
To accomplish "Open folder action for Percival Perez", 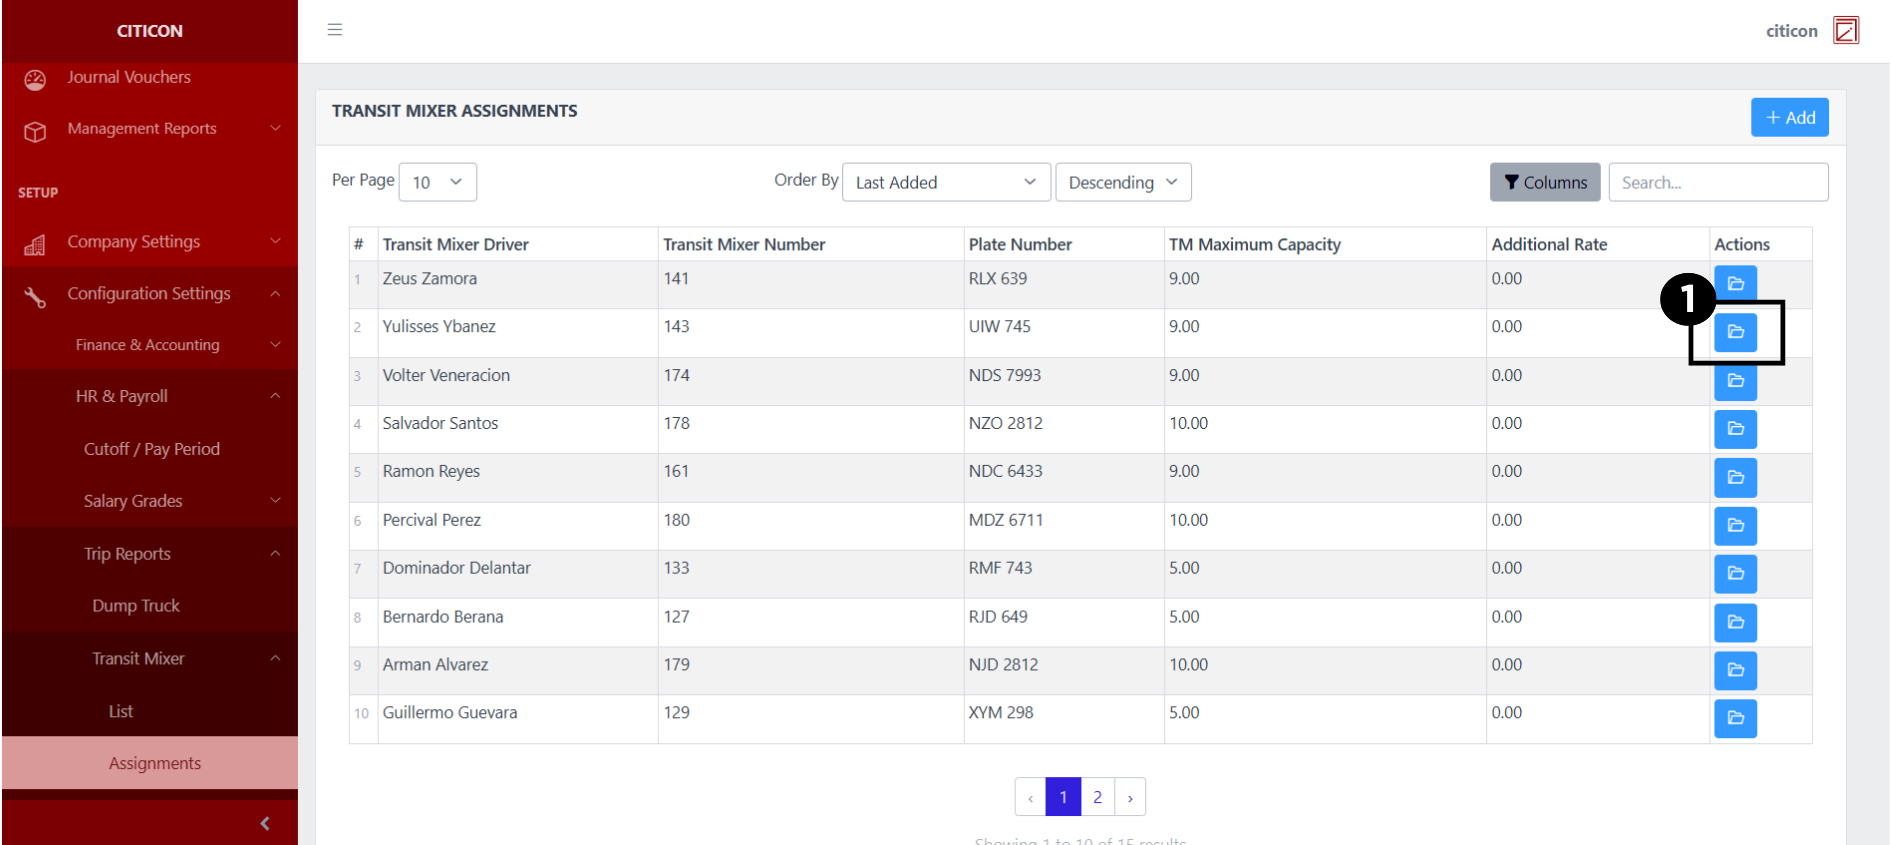I will point(1735,525).
